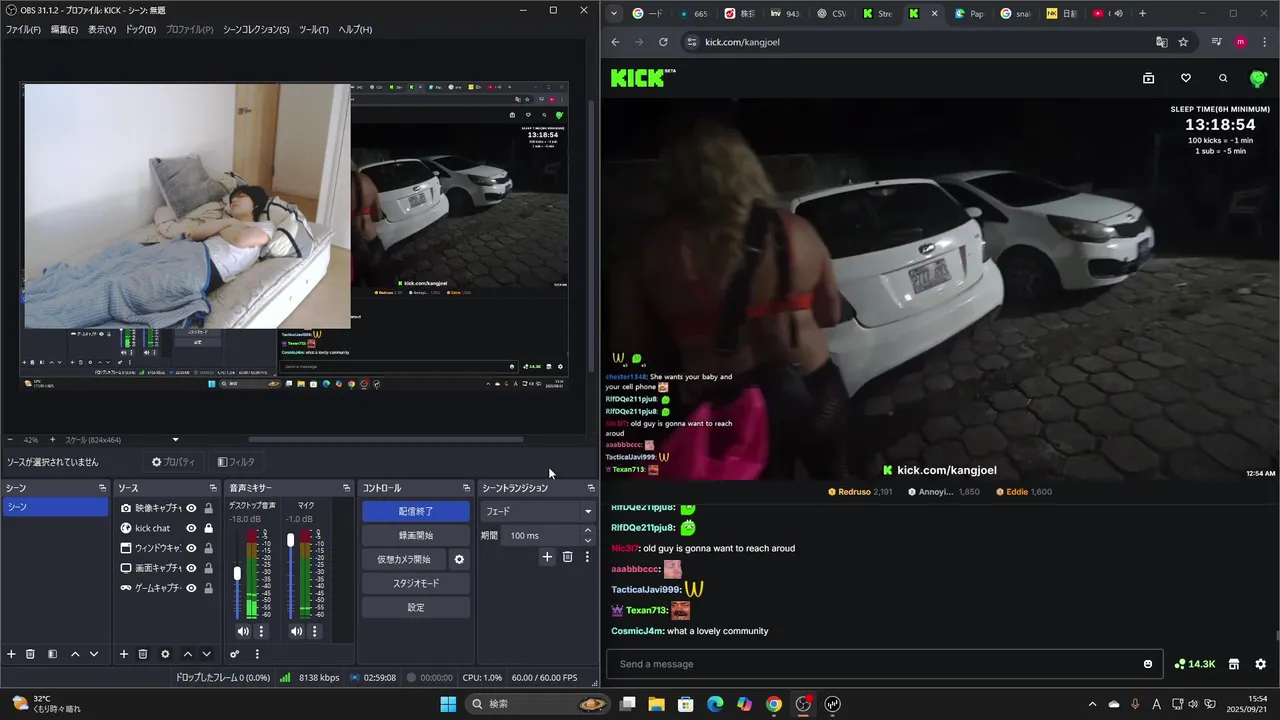
Task: Open デスクトップ音声 channel options menu
Action: [262, 631]
